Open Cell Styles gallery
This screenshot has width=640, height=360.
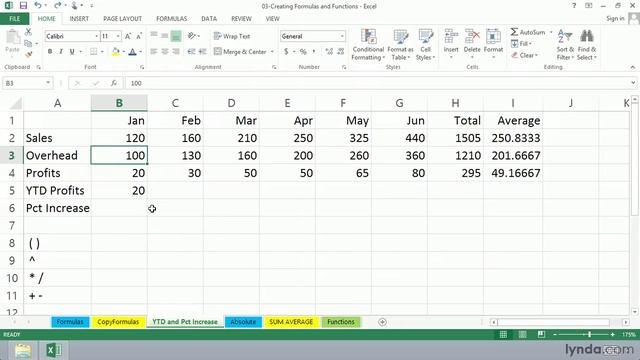[425, 45]
